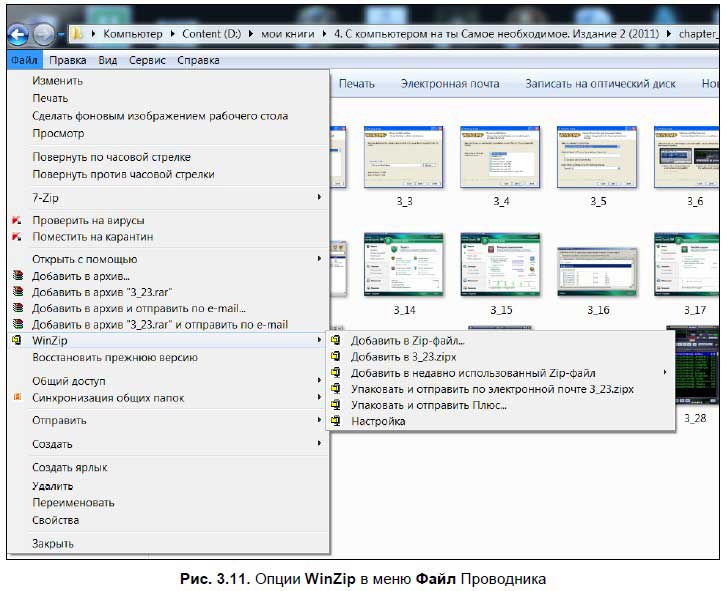Click the WinZip icon beside Настройка
This screenshot has height=591, width=727.
click(336, 421)
